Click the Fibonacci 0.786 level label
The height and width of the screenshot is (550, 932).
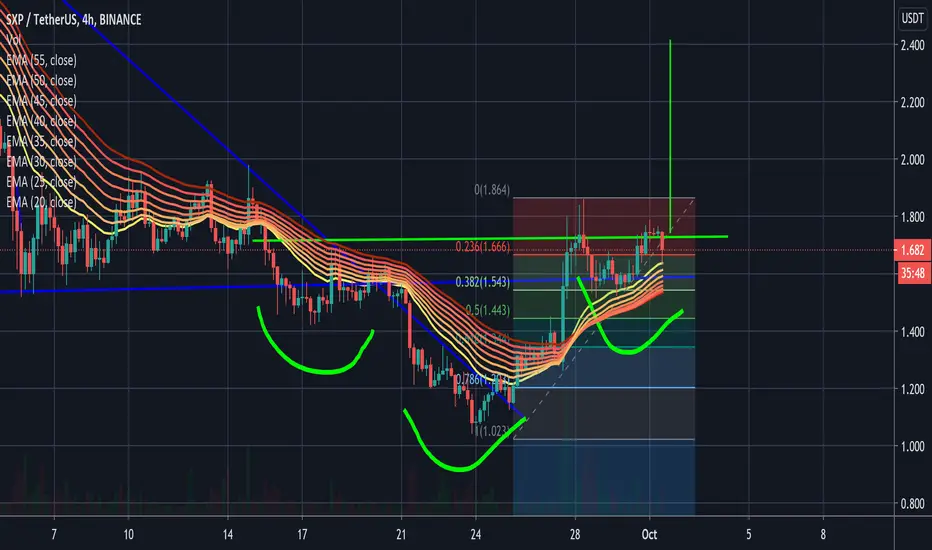pos(481,379)
